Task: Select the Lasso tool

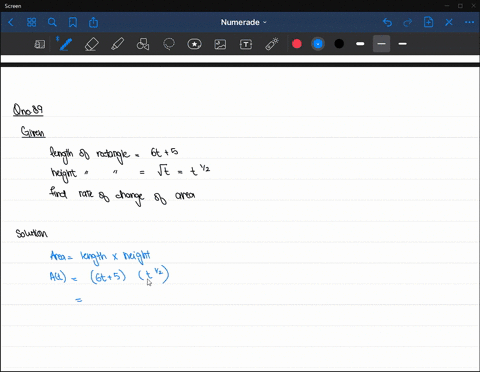Action: (169, 44)
